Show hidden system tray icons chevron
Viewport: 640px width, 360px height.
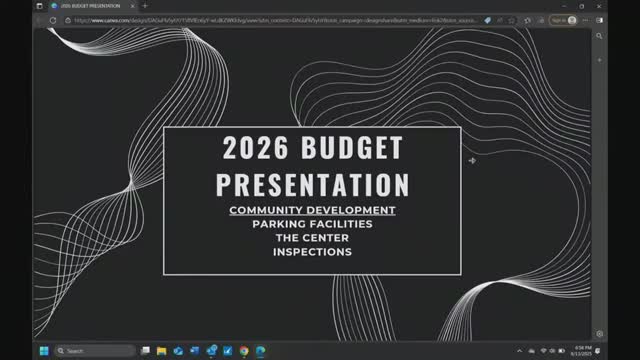point(519,351)
